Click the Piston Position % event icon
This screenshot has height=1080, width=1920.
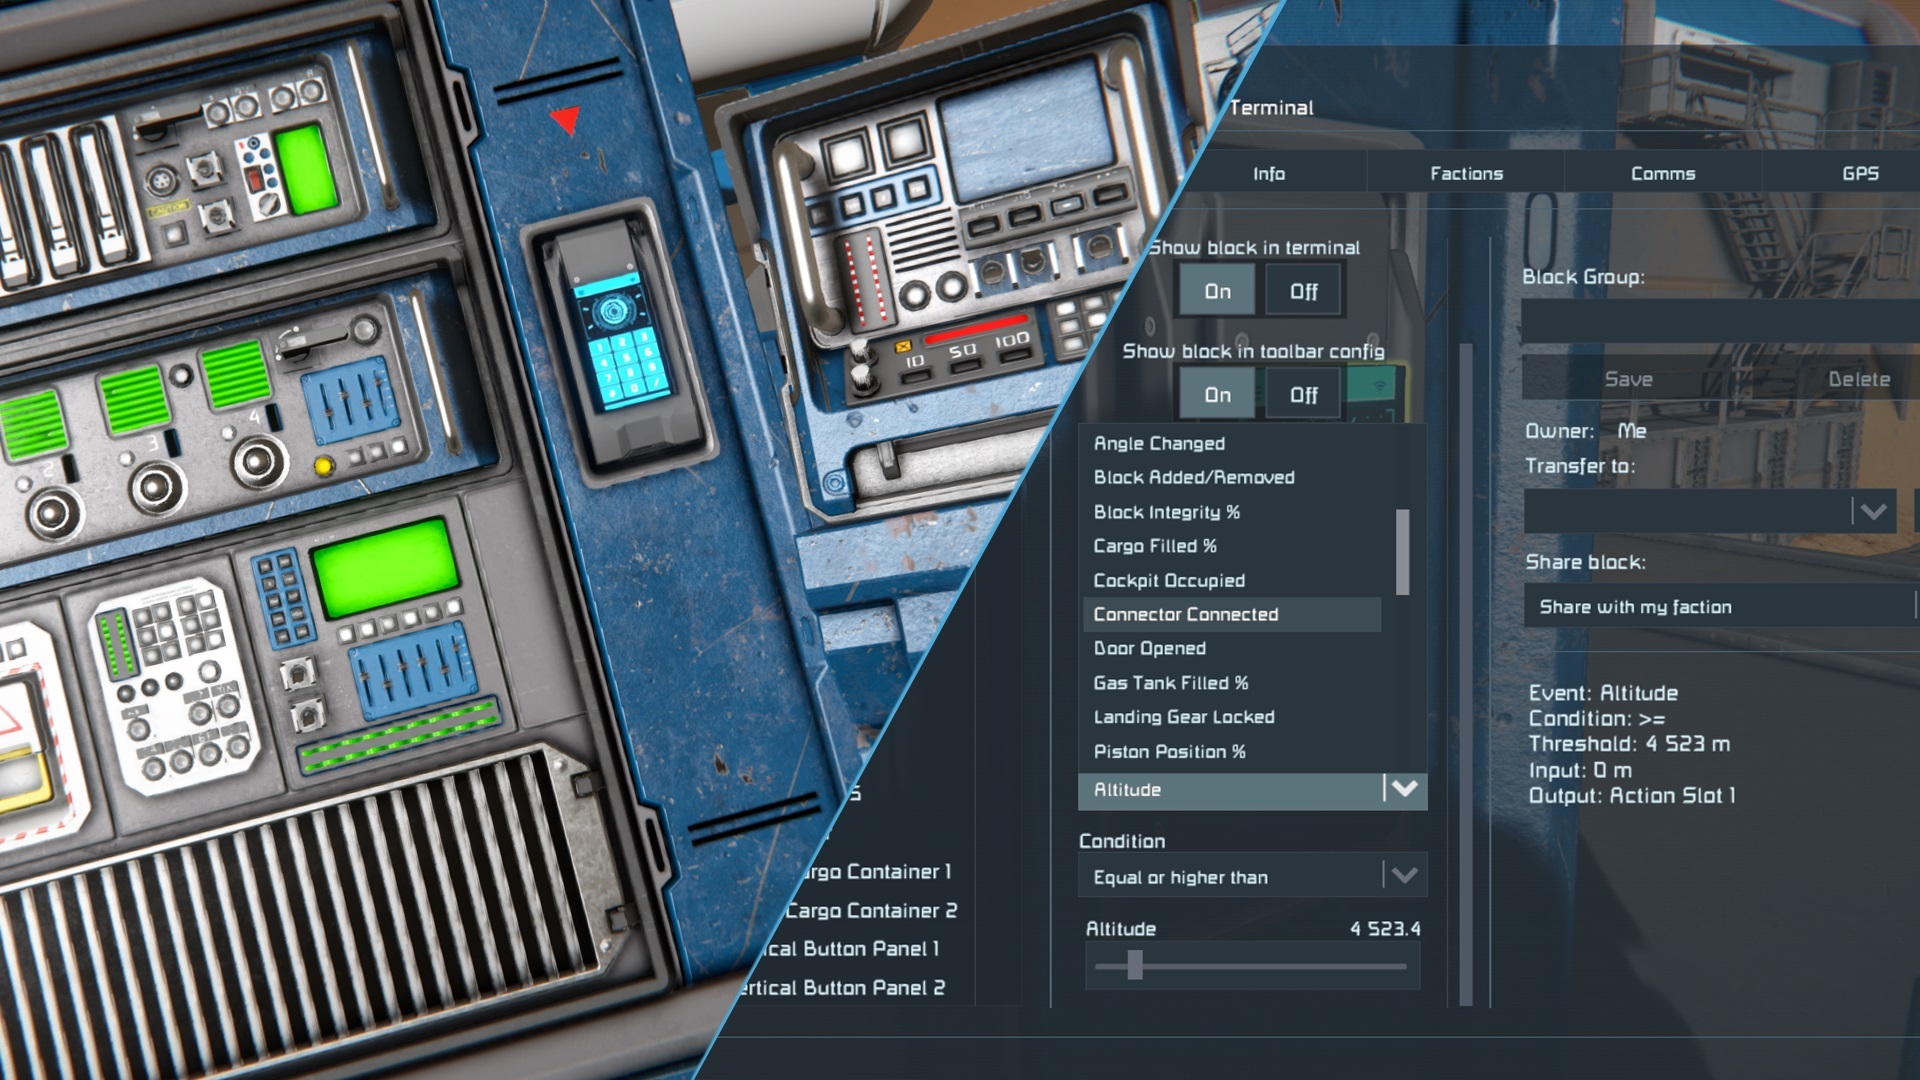pyautogui.click(x=1170, y=750)
